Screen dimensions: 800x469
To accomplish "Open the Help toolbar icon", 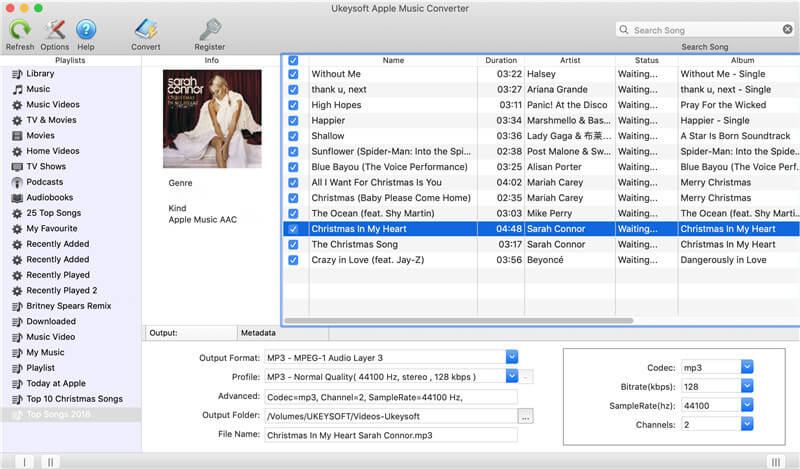I will tap(86, 29).
